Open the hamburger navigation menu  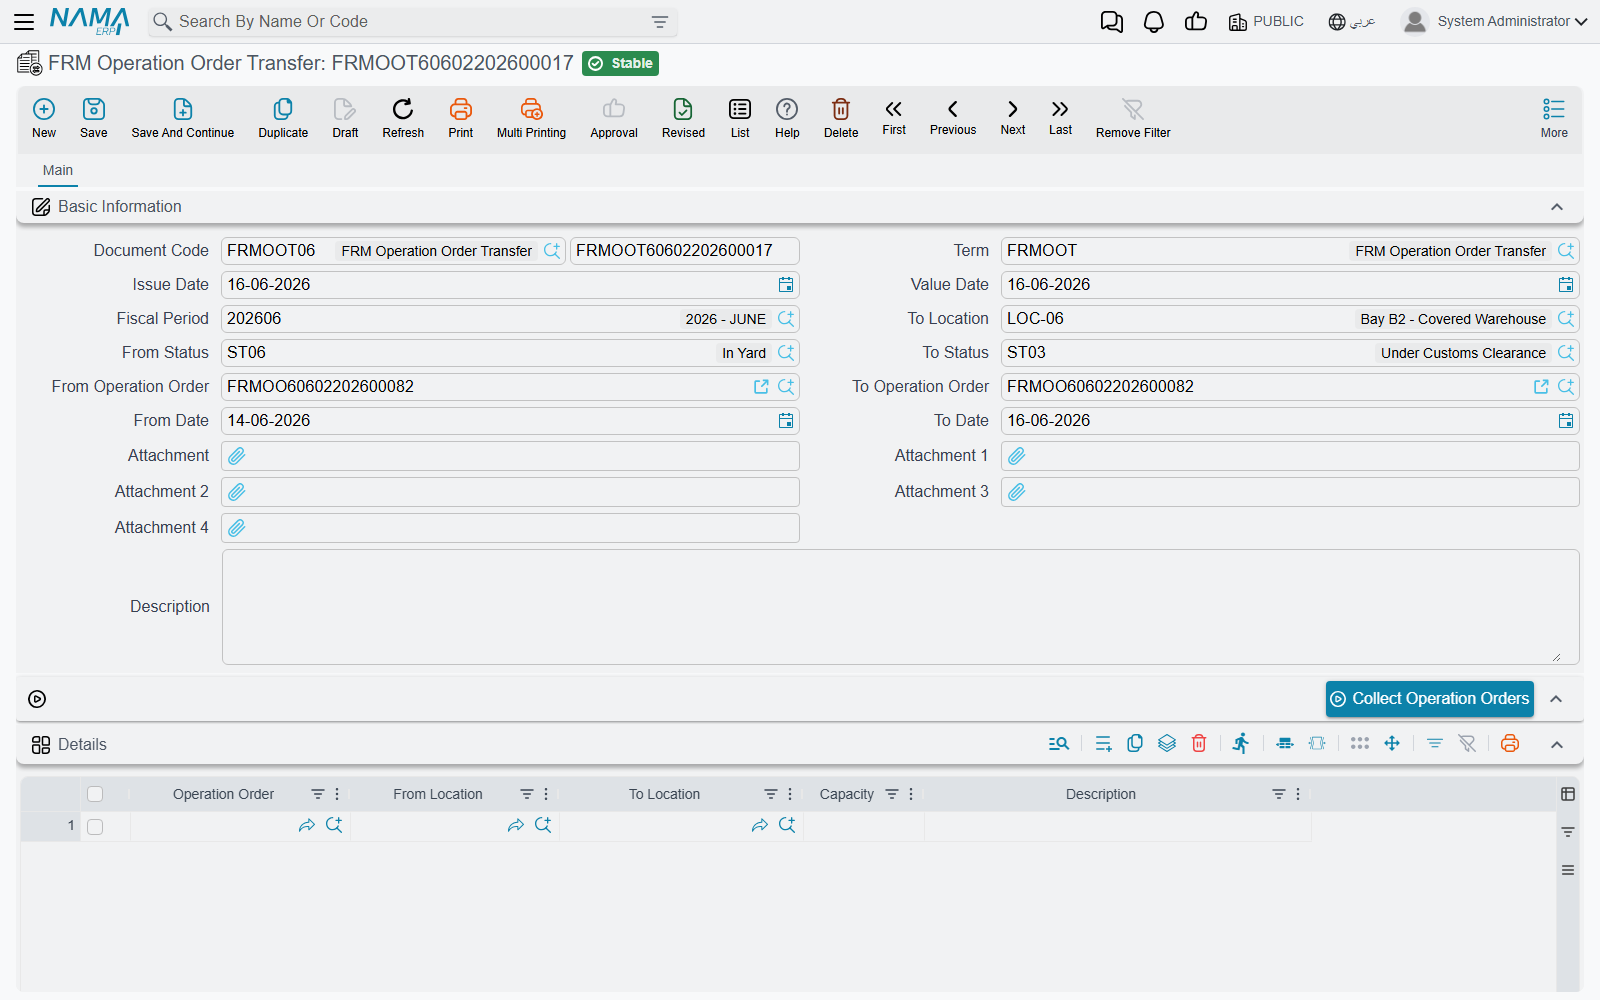point(24,21)
